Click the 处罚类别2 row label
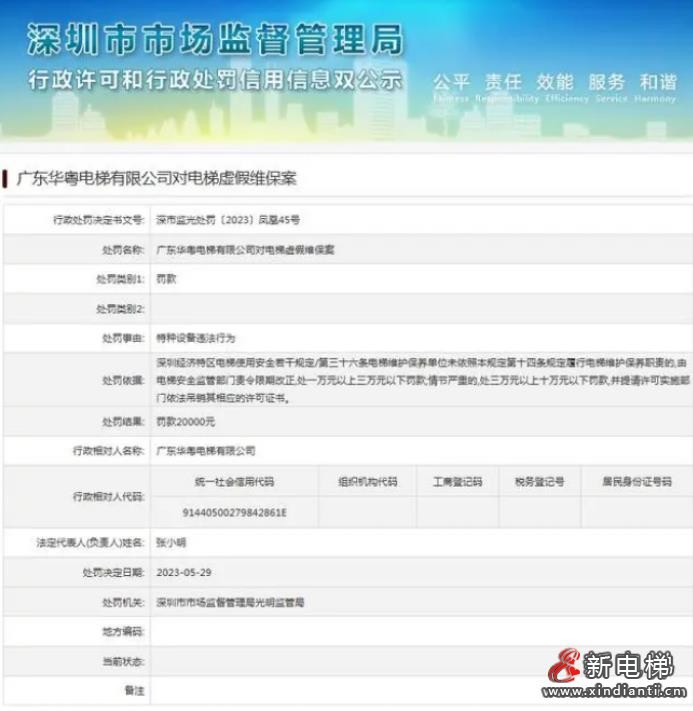The height and width of the screenshot is (711, 693). tap(120, 309)
